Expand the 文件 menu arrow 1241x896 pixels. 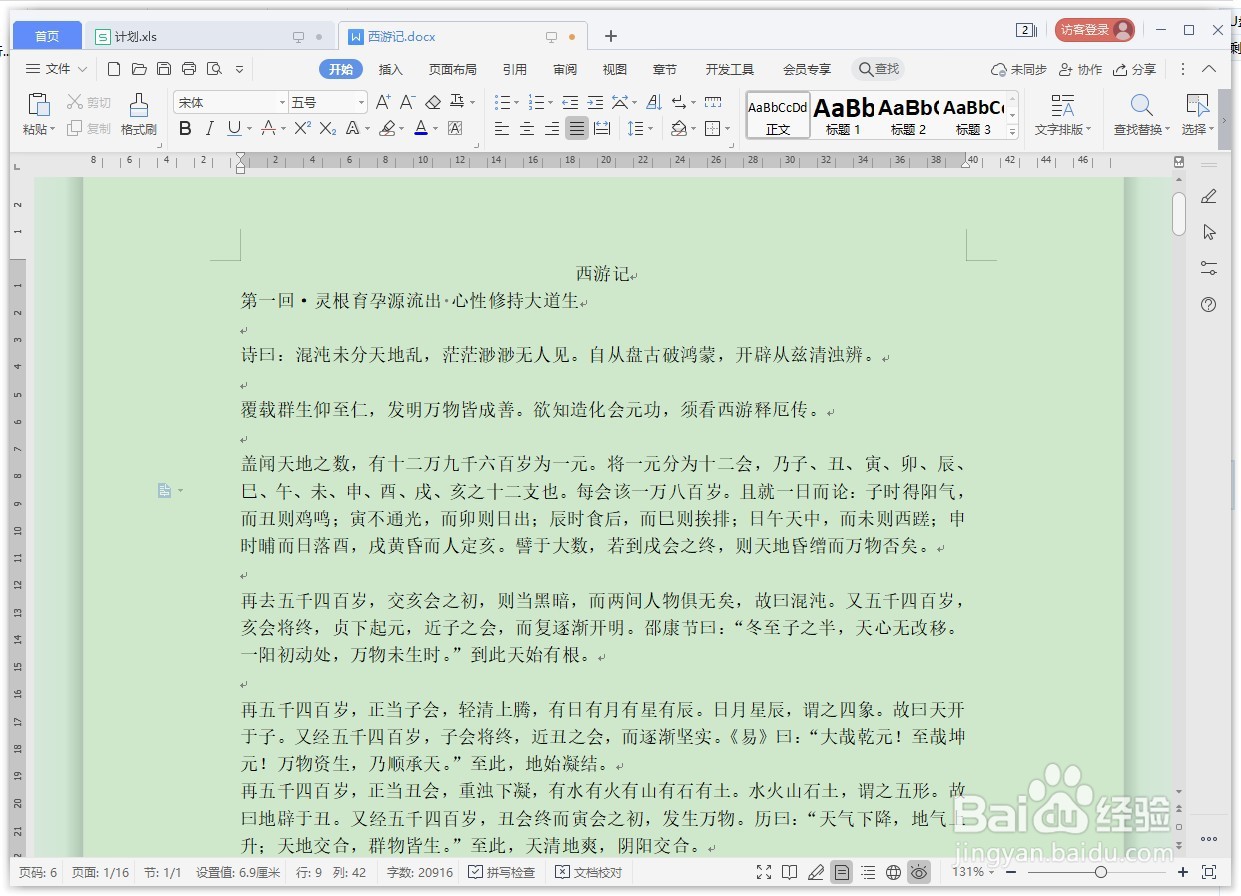(82, 69)
